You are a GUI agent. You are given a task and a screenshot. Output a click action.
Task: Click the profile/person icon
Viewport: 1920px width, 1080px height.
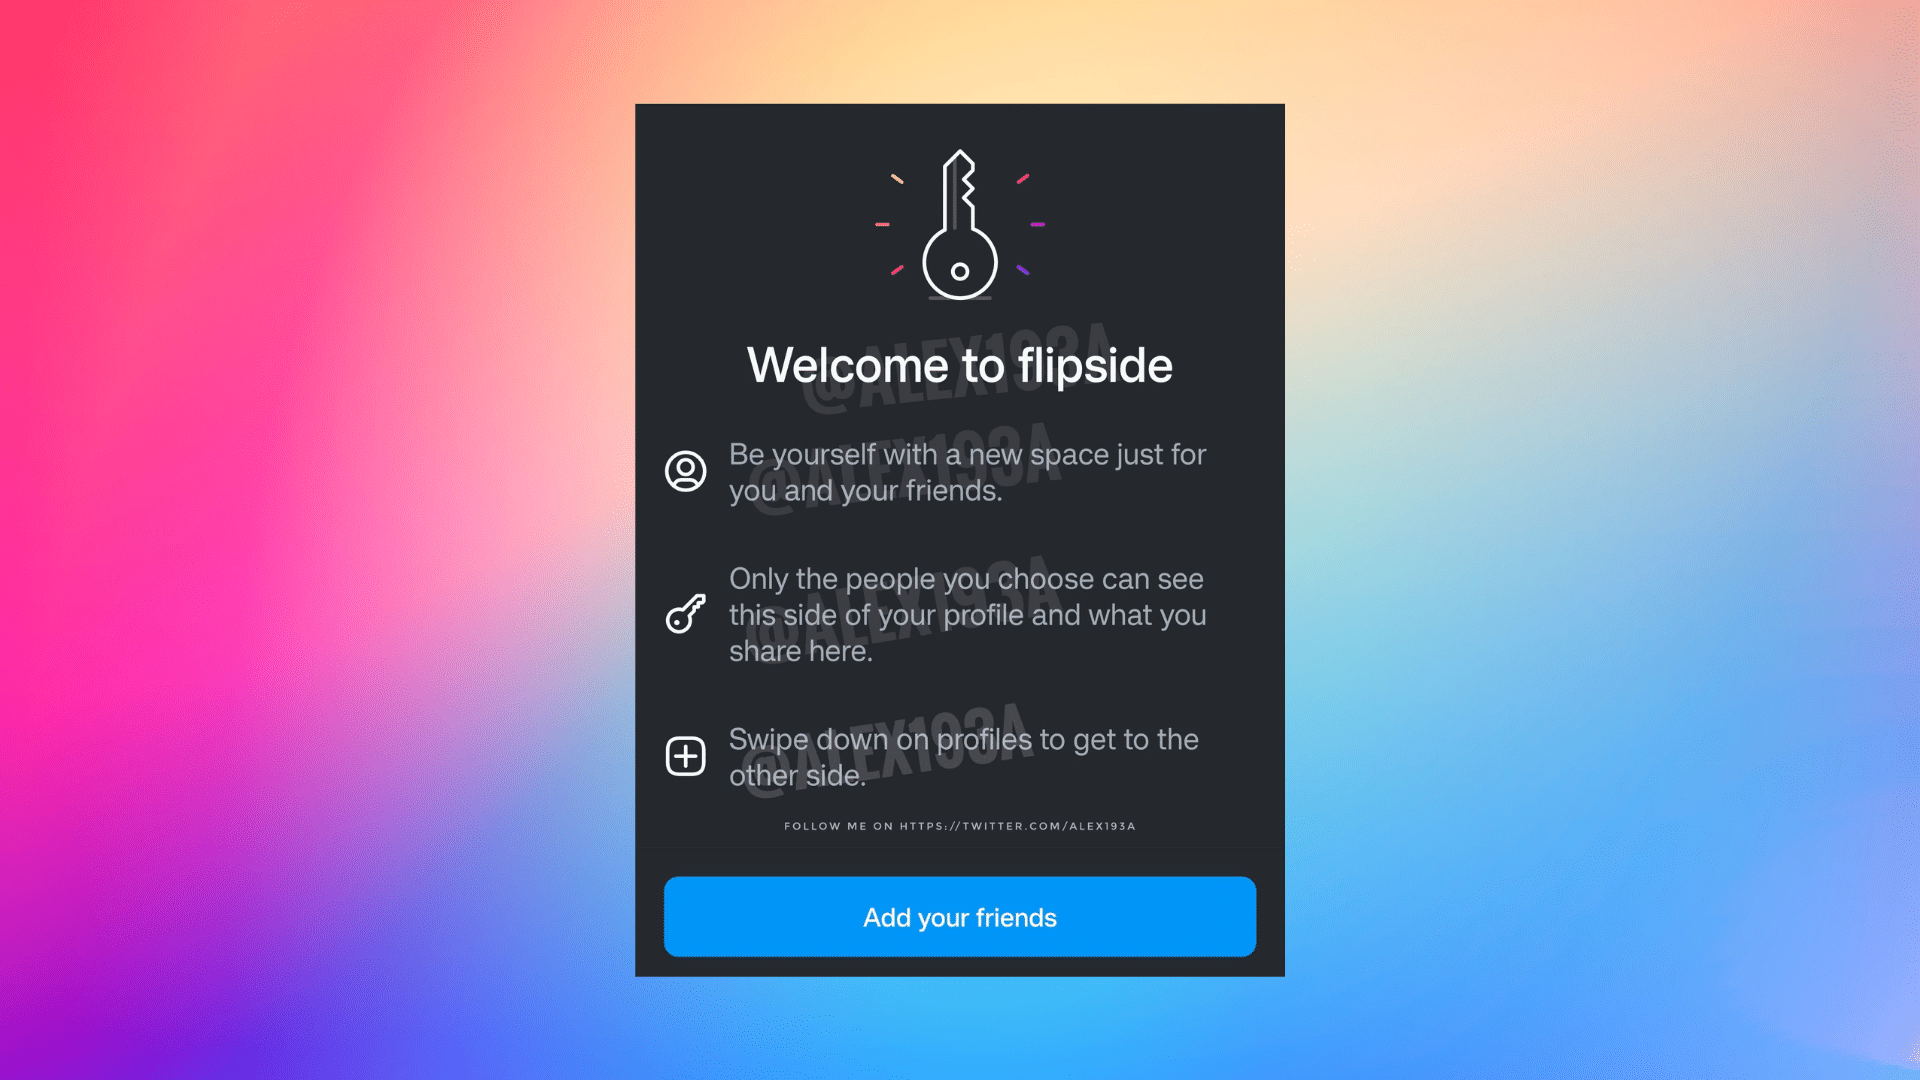[x=684, y=471]
